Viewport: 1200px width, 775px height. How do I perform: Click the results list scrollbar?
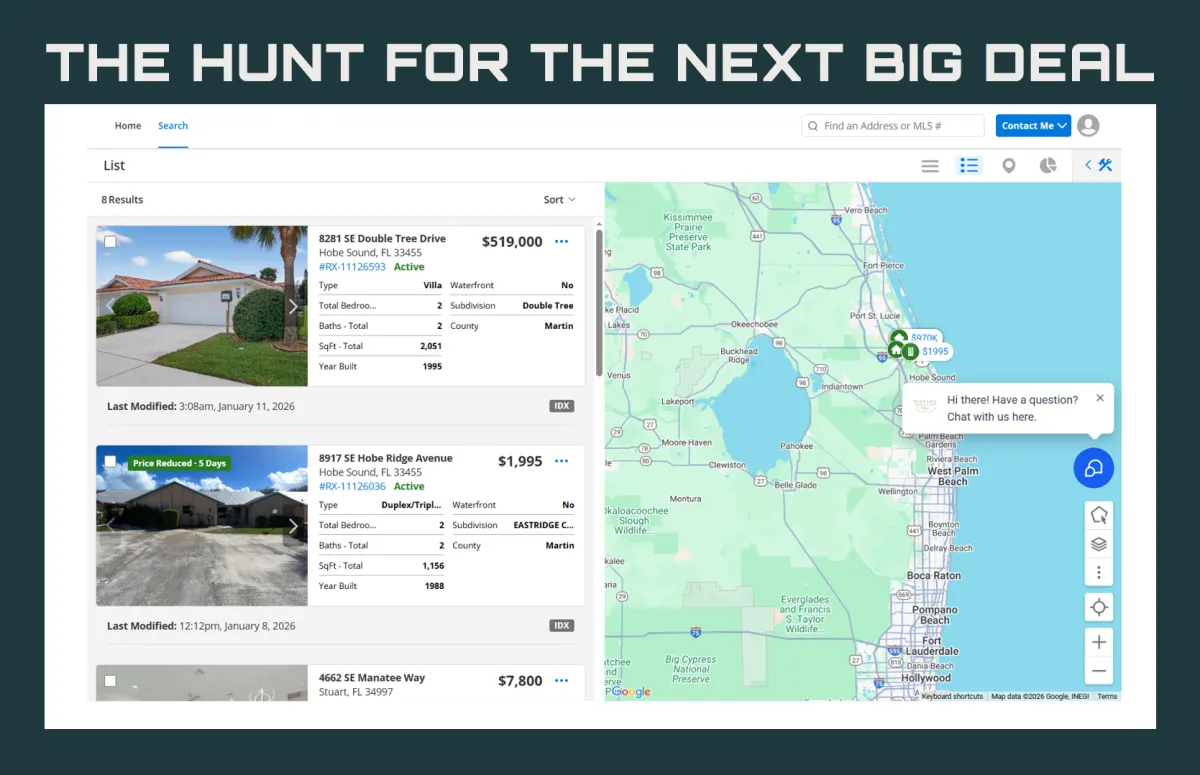tap(598, 303)
